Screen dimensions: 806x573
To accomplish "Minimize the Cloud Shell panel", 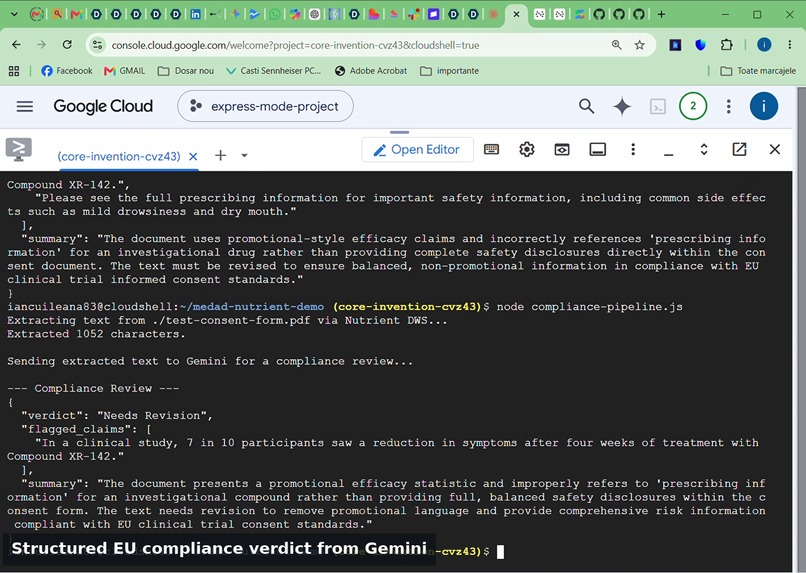I will (668, 153).
